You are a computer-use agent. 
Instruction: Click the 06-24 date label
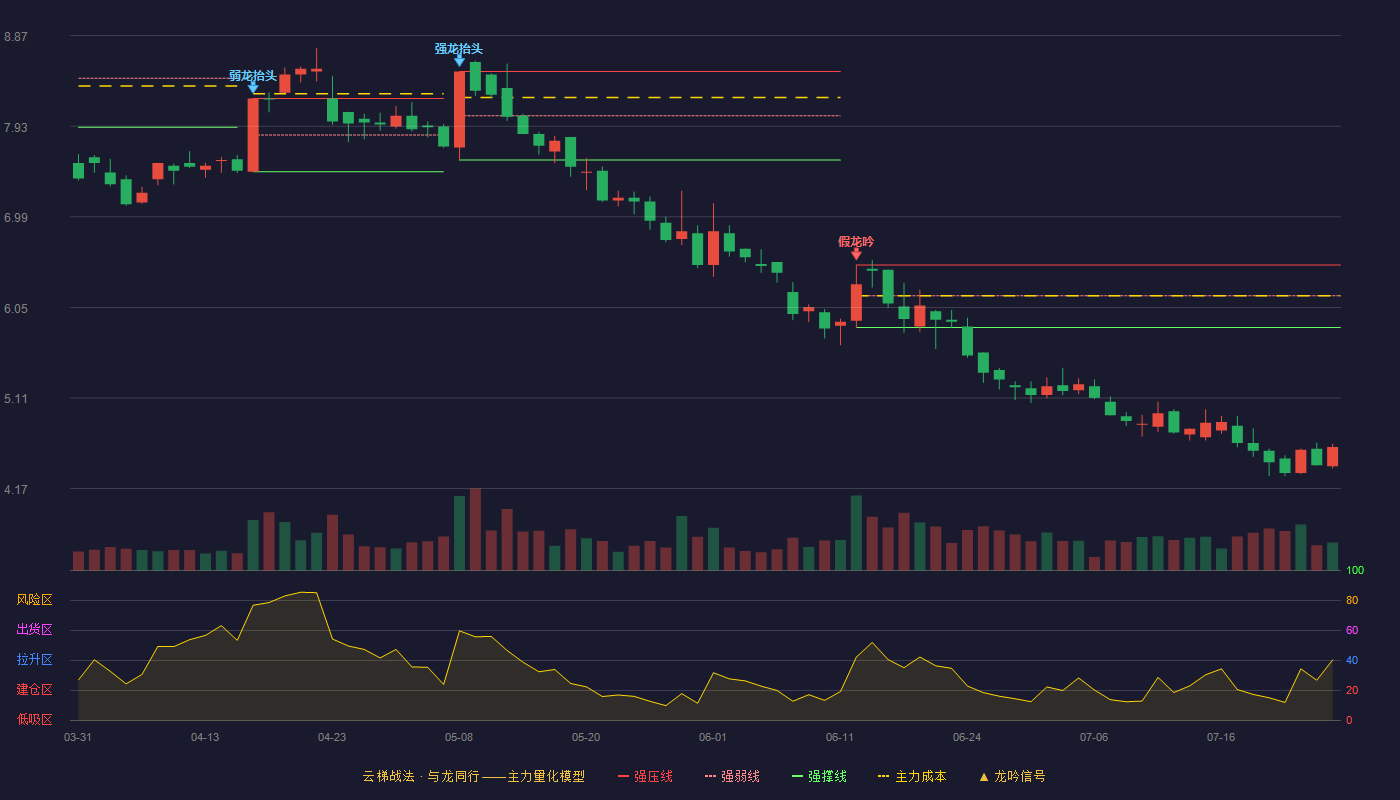point(967,737)
